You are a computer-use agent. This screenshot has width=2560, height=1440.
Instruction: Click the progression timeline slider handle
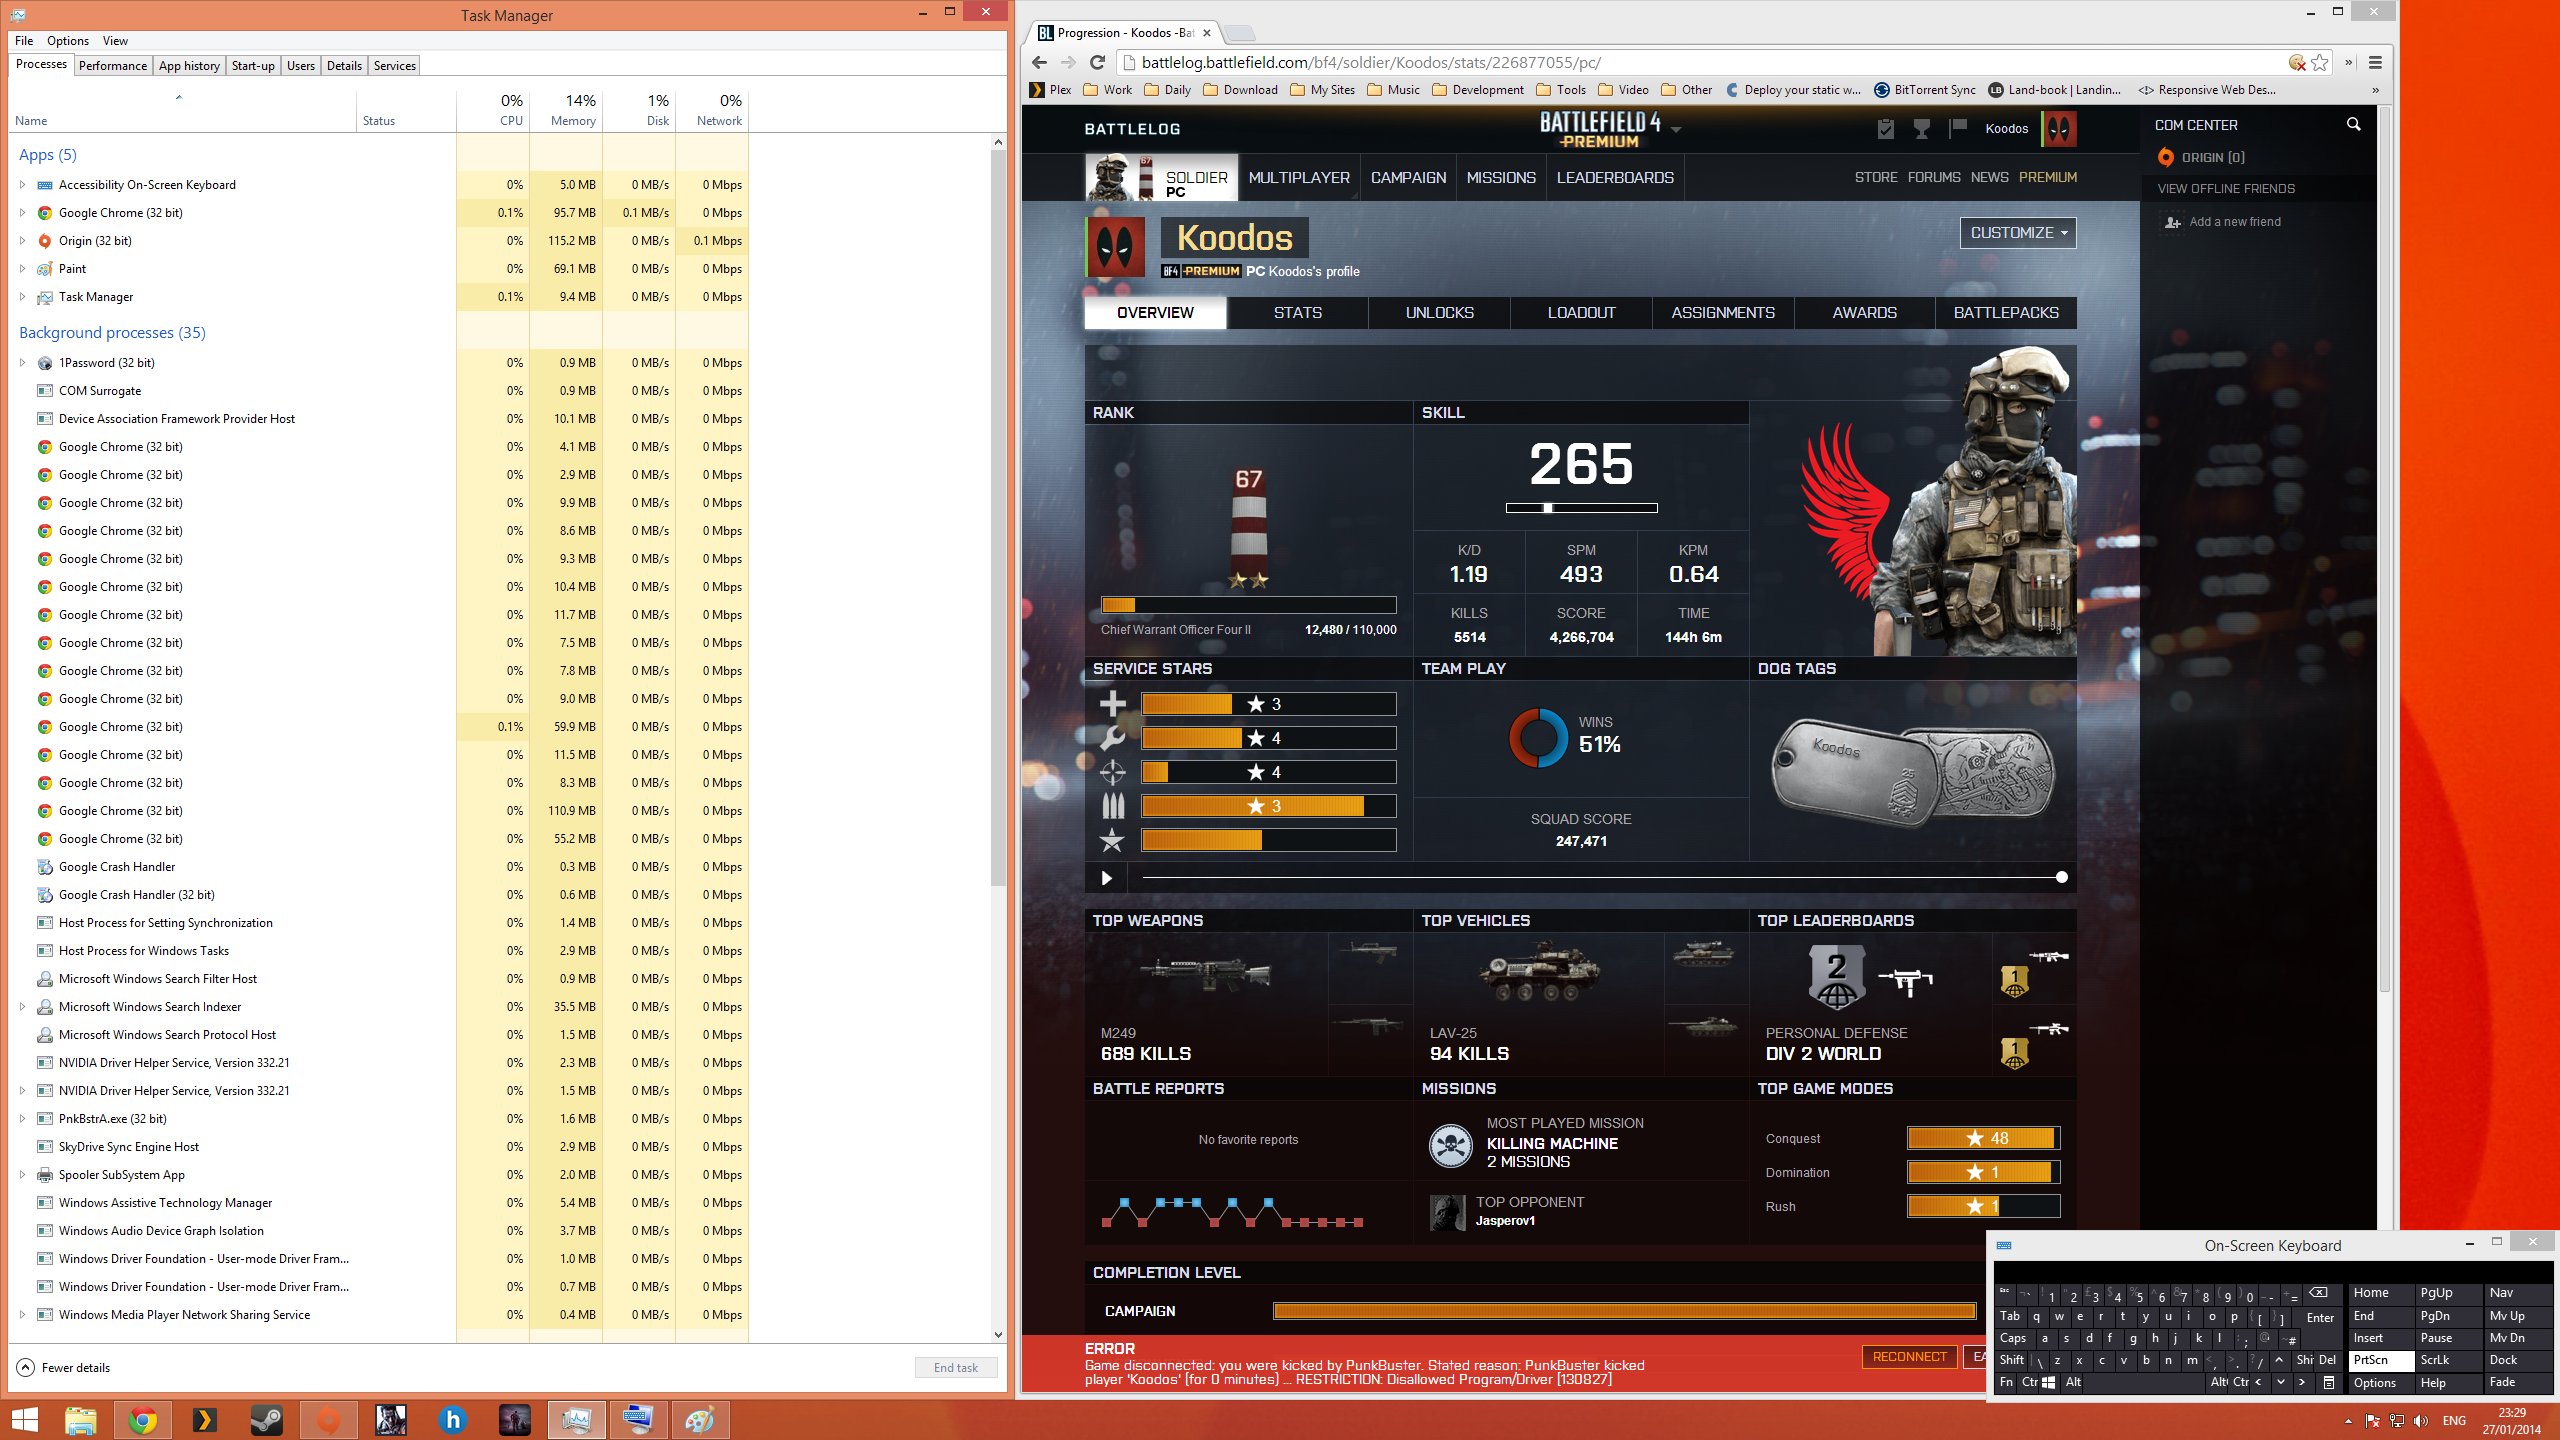(x=2061, y=878)
